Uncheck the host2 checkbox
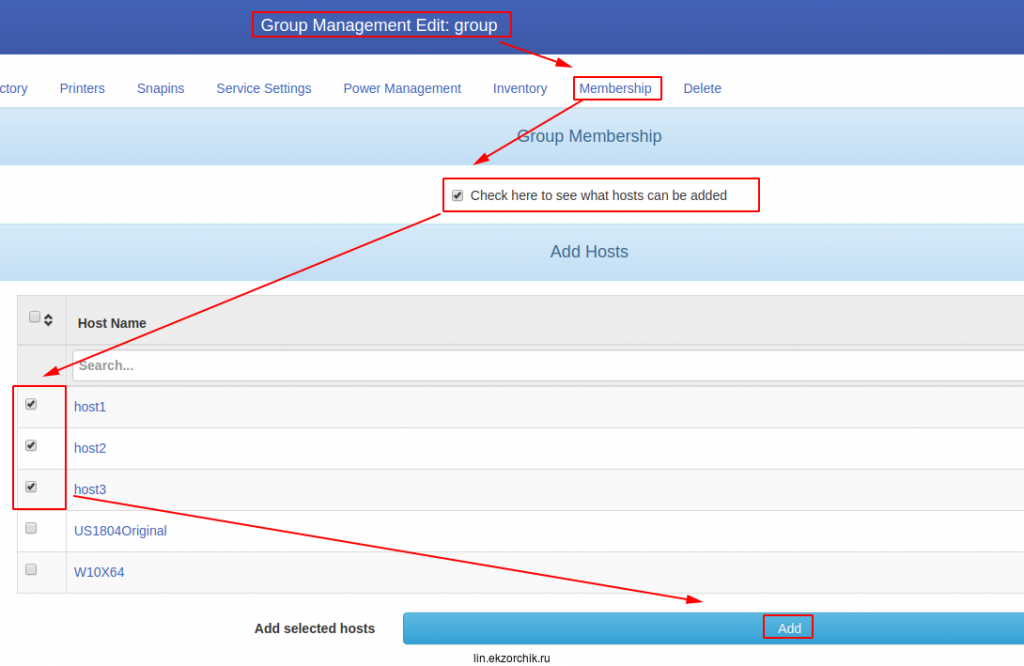This screenshot has width=1024, height=666. point(31,445)
